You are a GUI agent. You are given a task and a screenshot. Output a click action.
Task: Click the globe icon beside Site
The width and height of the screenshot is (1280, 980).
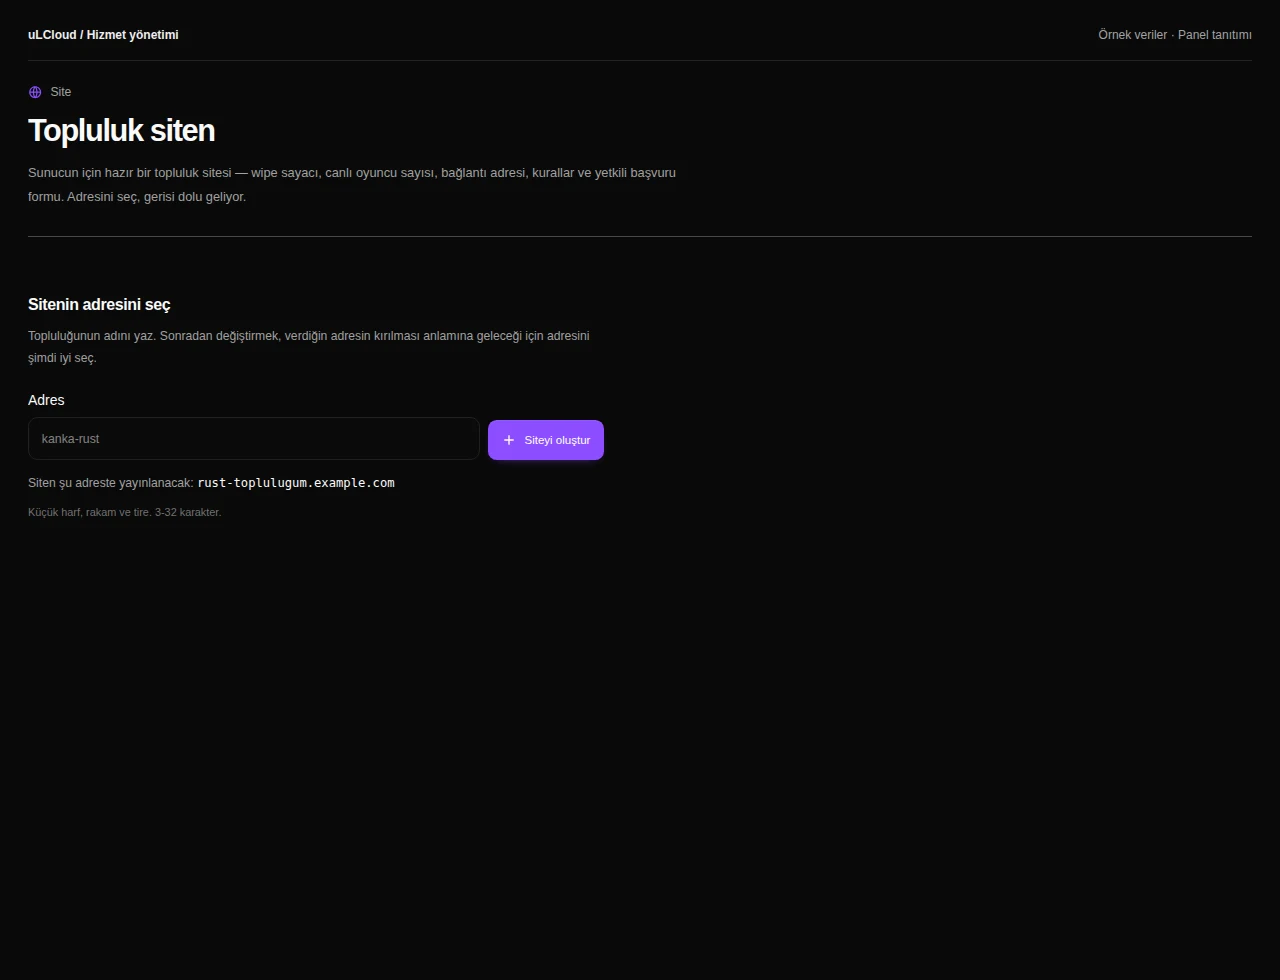35,92
